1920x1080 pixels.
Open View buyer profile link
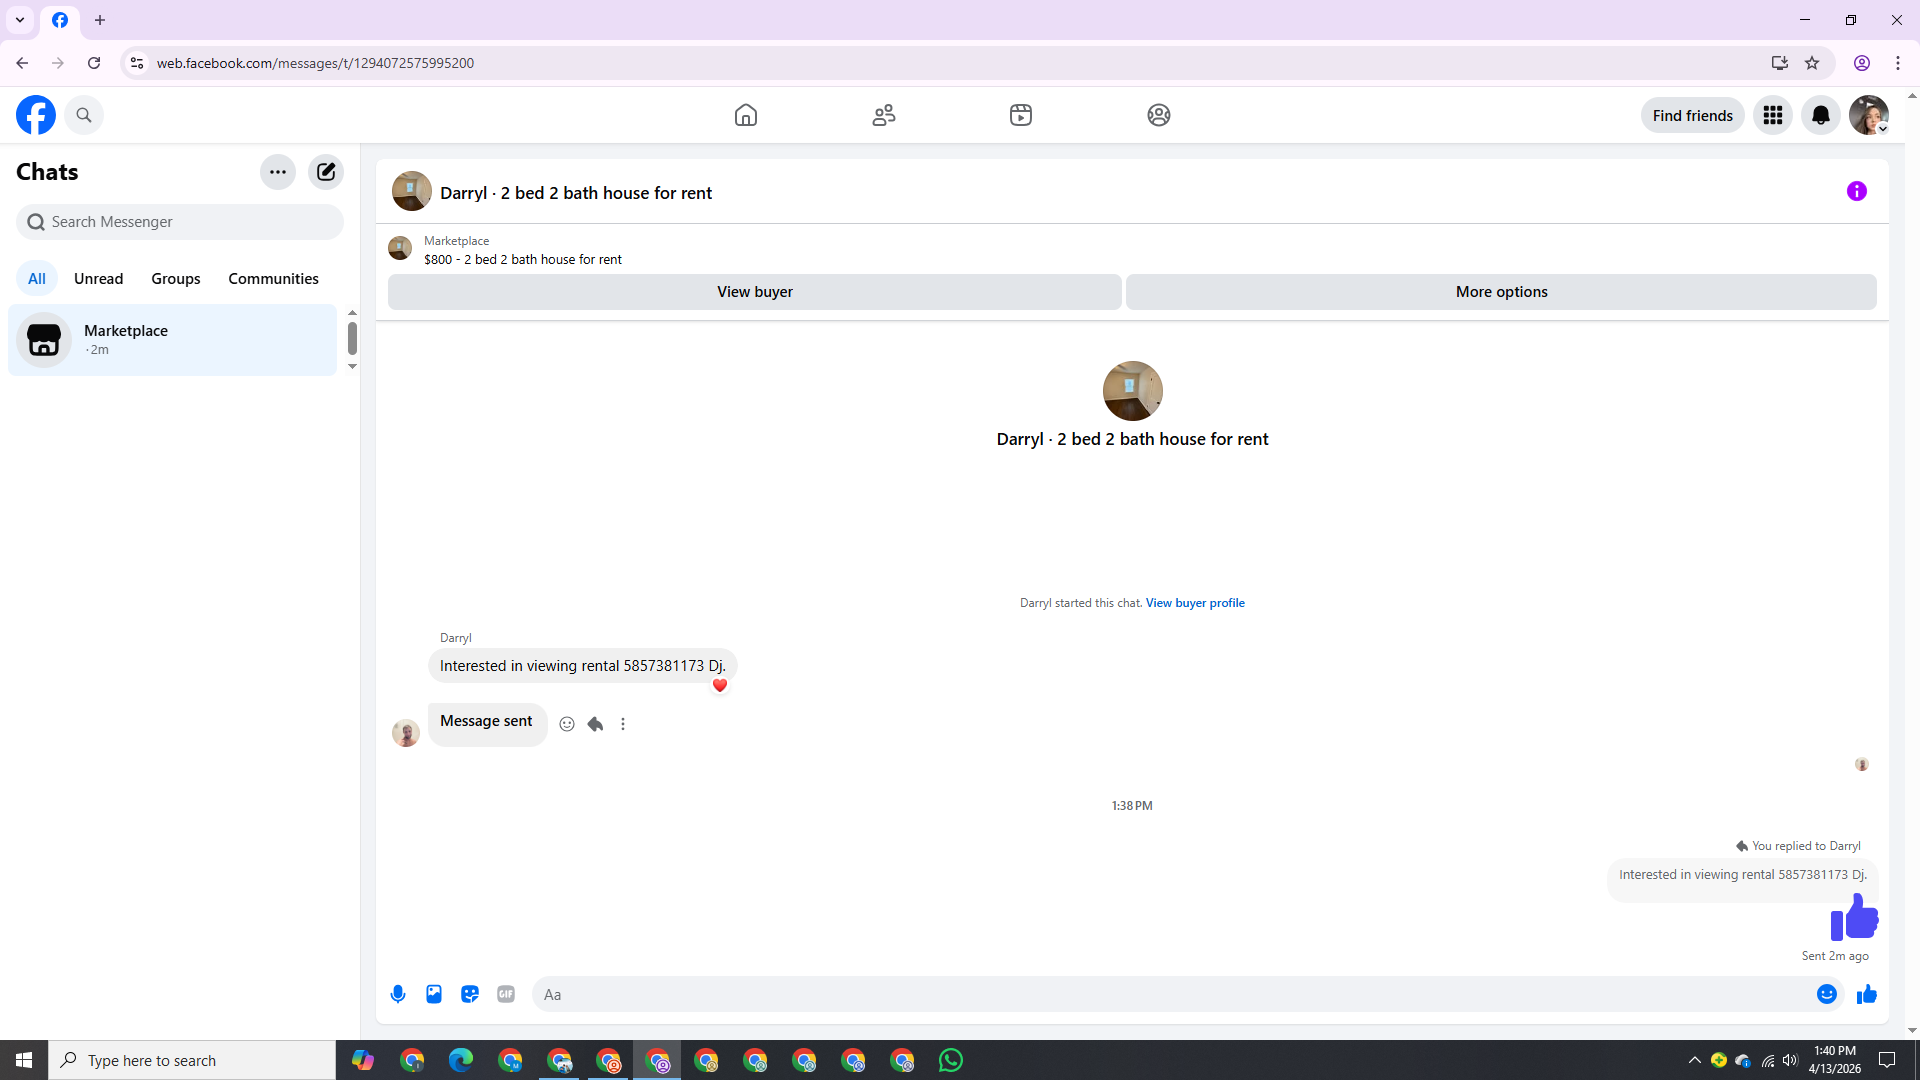(x=1195, y=603)
